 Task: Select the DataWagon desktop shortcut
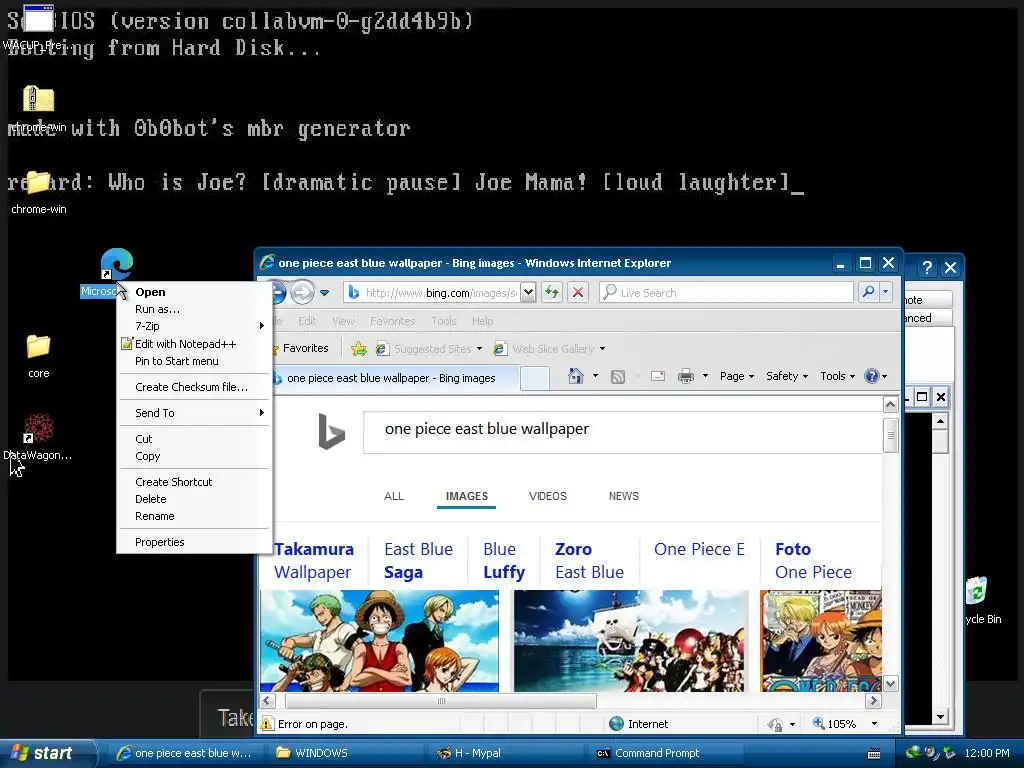pos(39,428)
